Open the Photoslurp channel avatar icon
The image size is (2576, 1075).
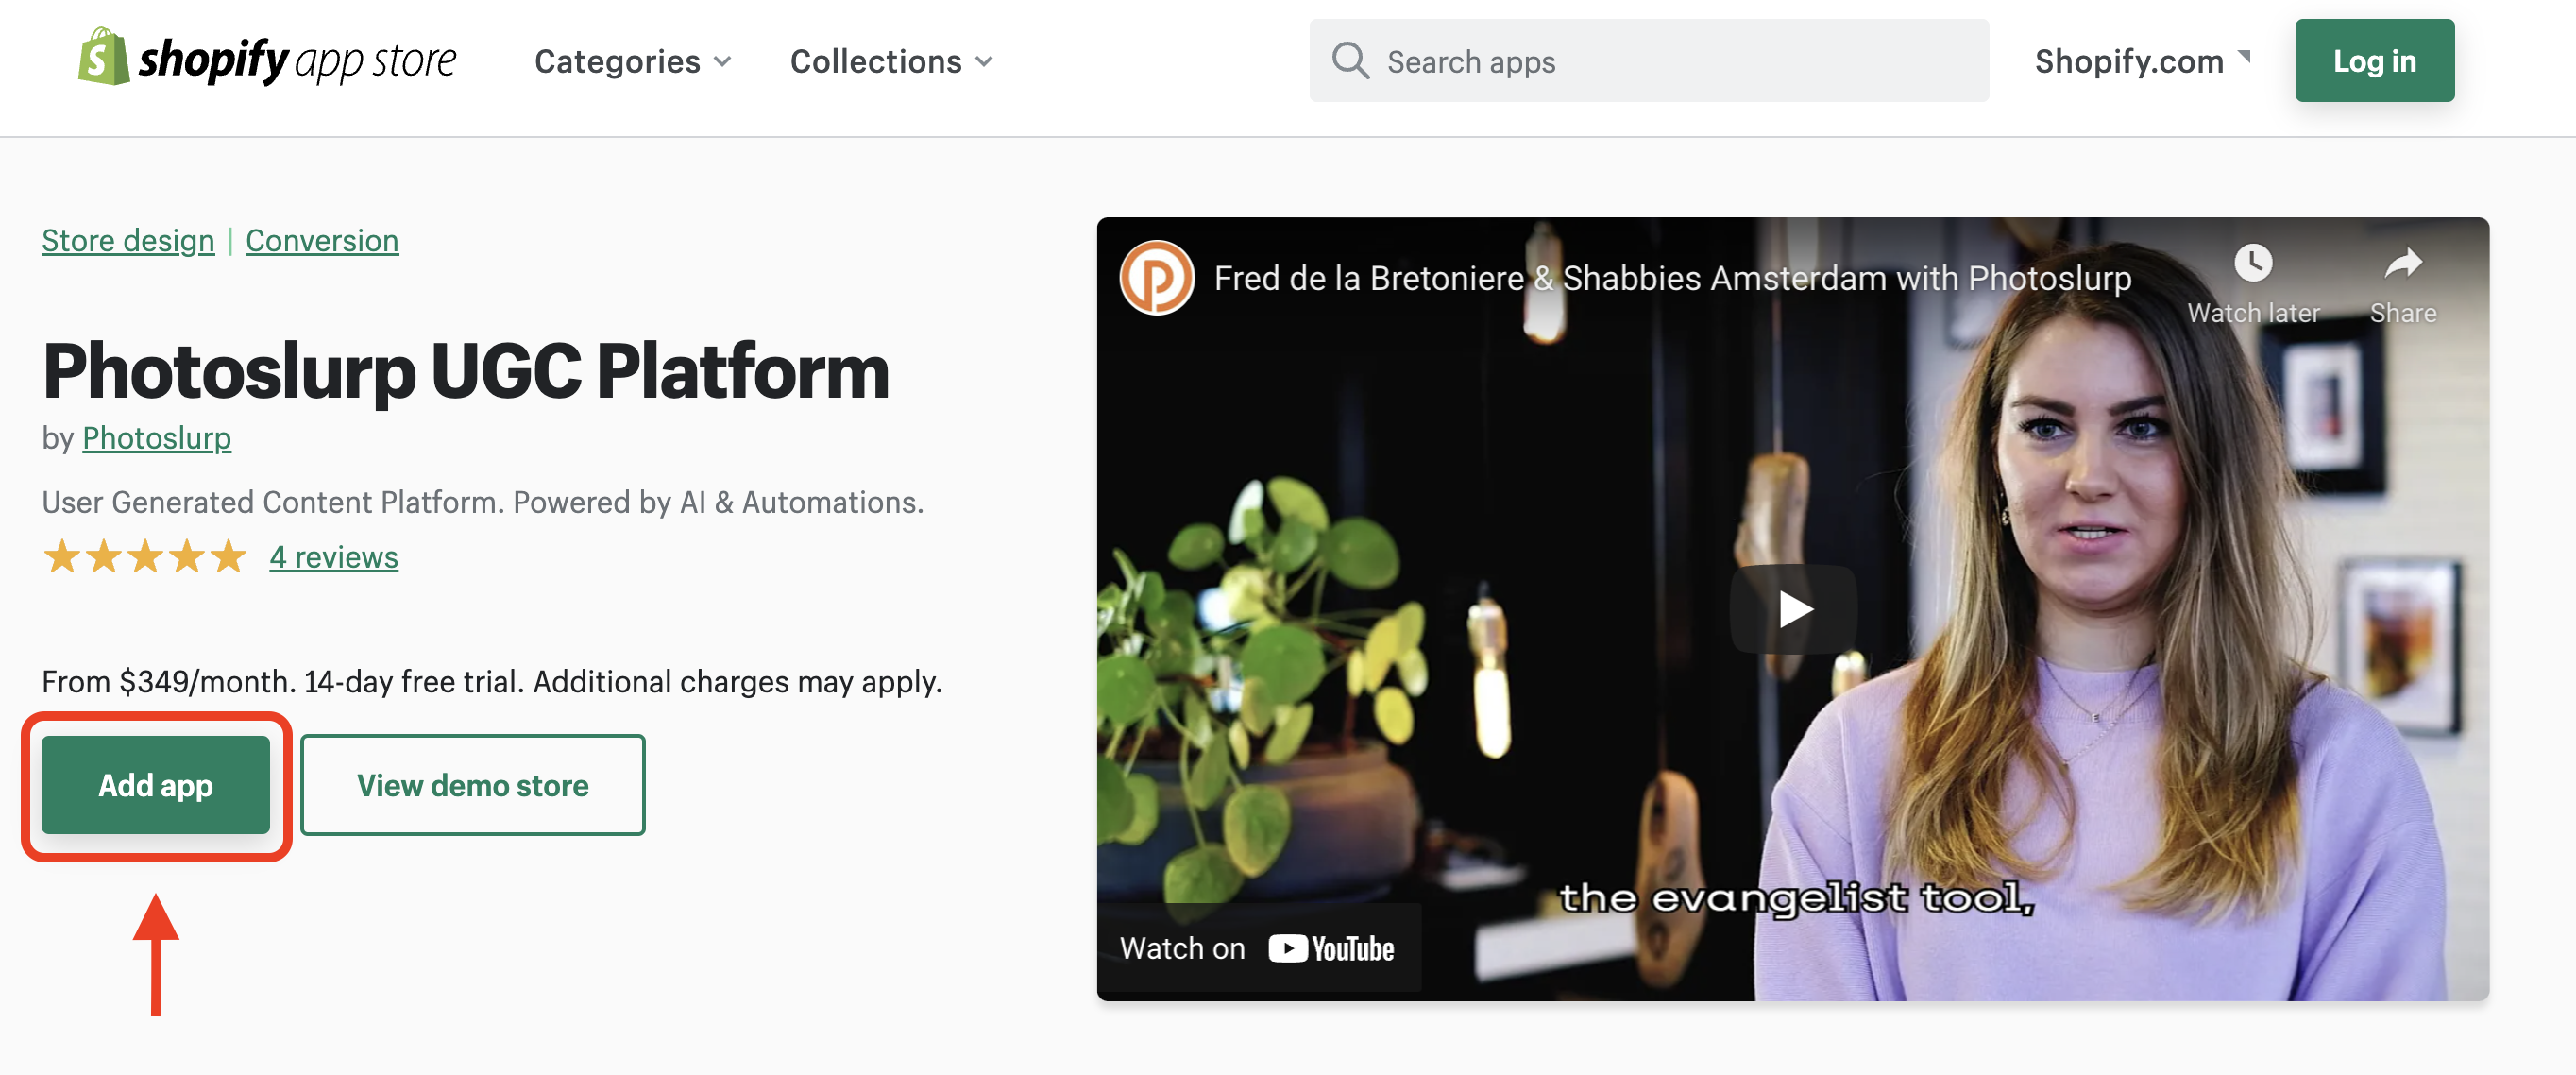1156,278
